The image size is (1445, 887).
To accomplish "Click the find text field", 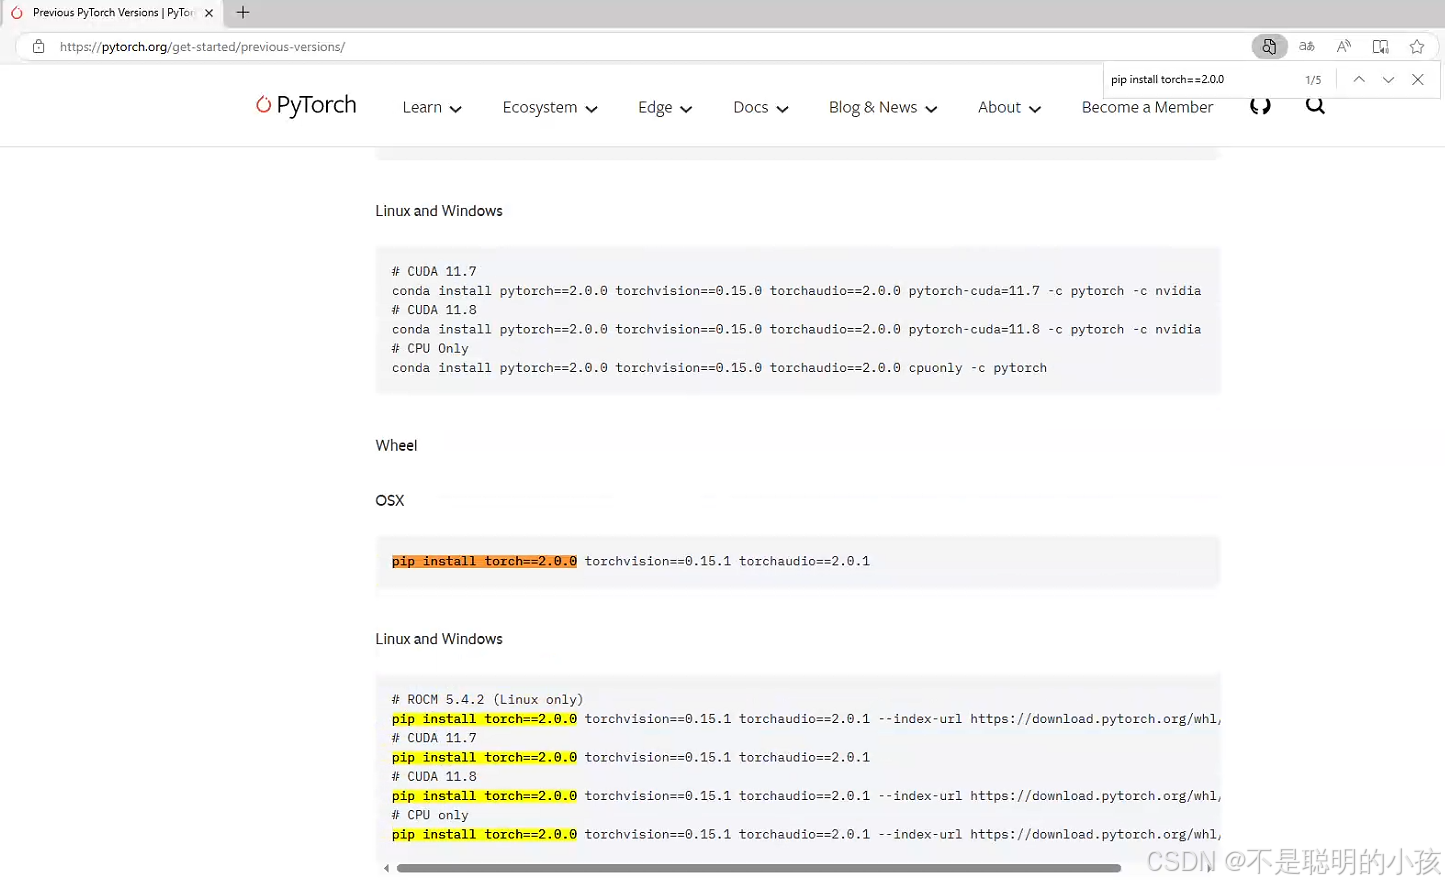I will click(x=1200, y=79).
